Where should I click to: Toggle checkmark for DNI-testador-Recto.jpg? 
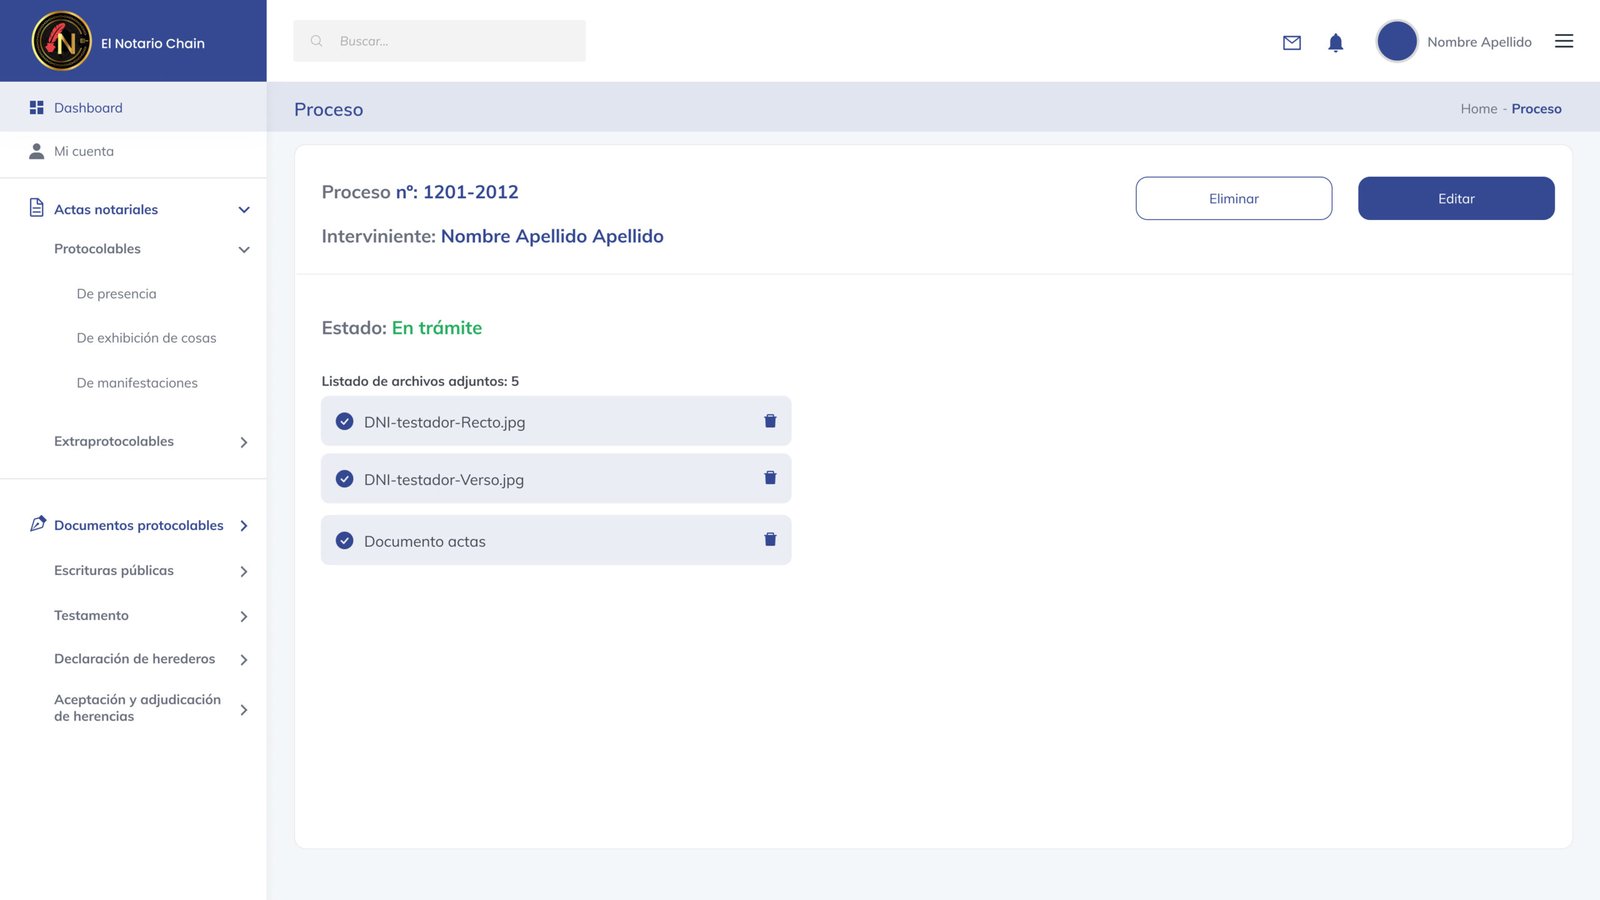tap(344, 421)
